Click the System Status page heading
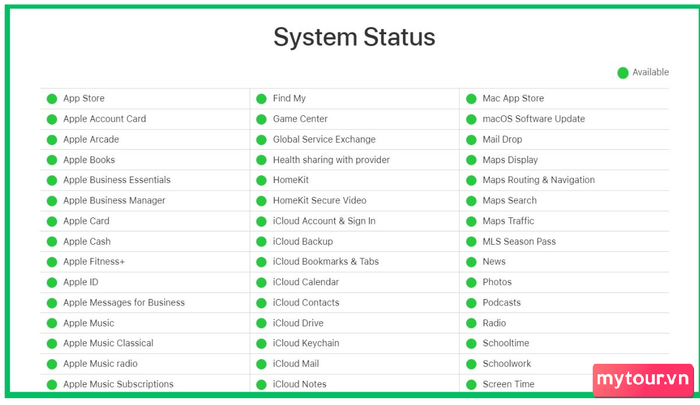This screenshot has width=700, height=405. [354, 37]
